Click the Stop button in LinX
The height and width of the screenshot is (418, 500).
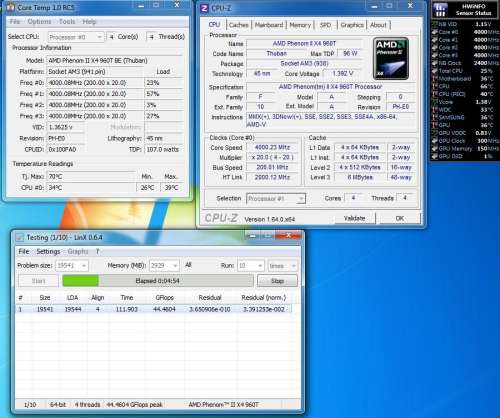click(277, 281)
